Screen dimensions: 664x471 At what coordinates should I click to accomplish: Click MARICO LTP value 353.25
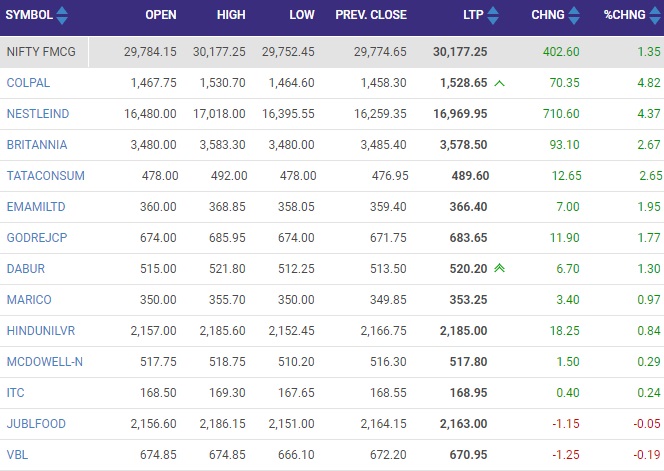click(x=468, y=299)
